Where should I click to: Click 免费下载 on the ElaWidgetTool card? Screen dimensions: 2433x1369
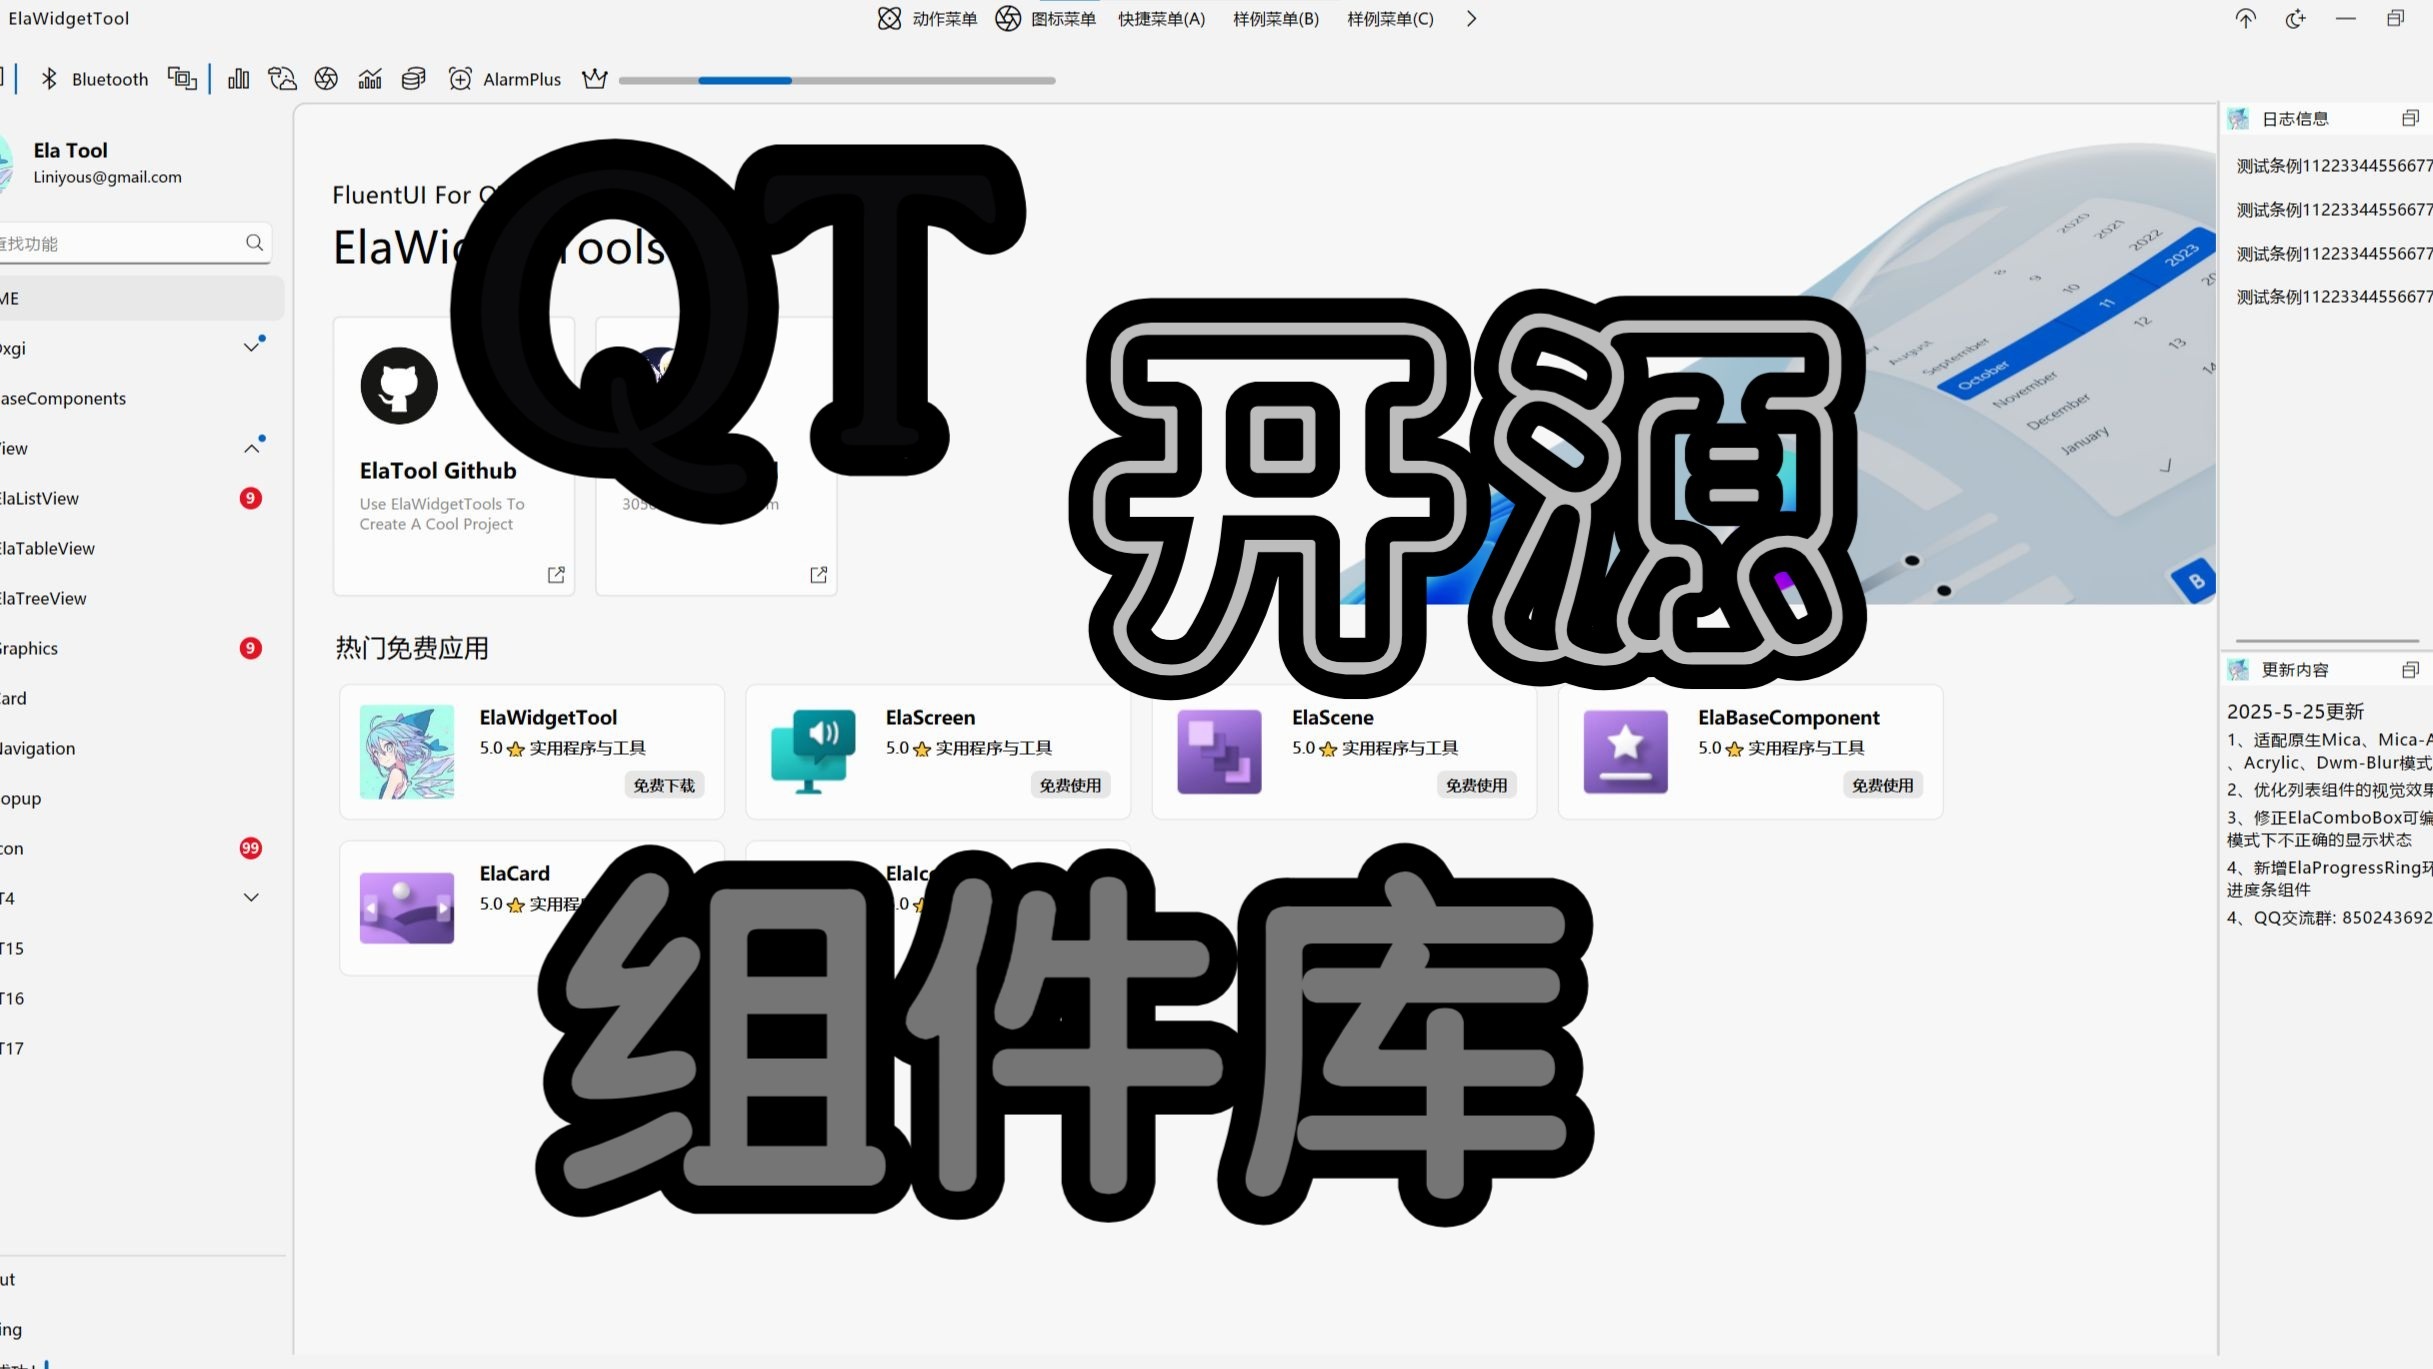664,786
